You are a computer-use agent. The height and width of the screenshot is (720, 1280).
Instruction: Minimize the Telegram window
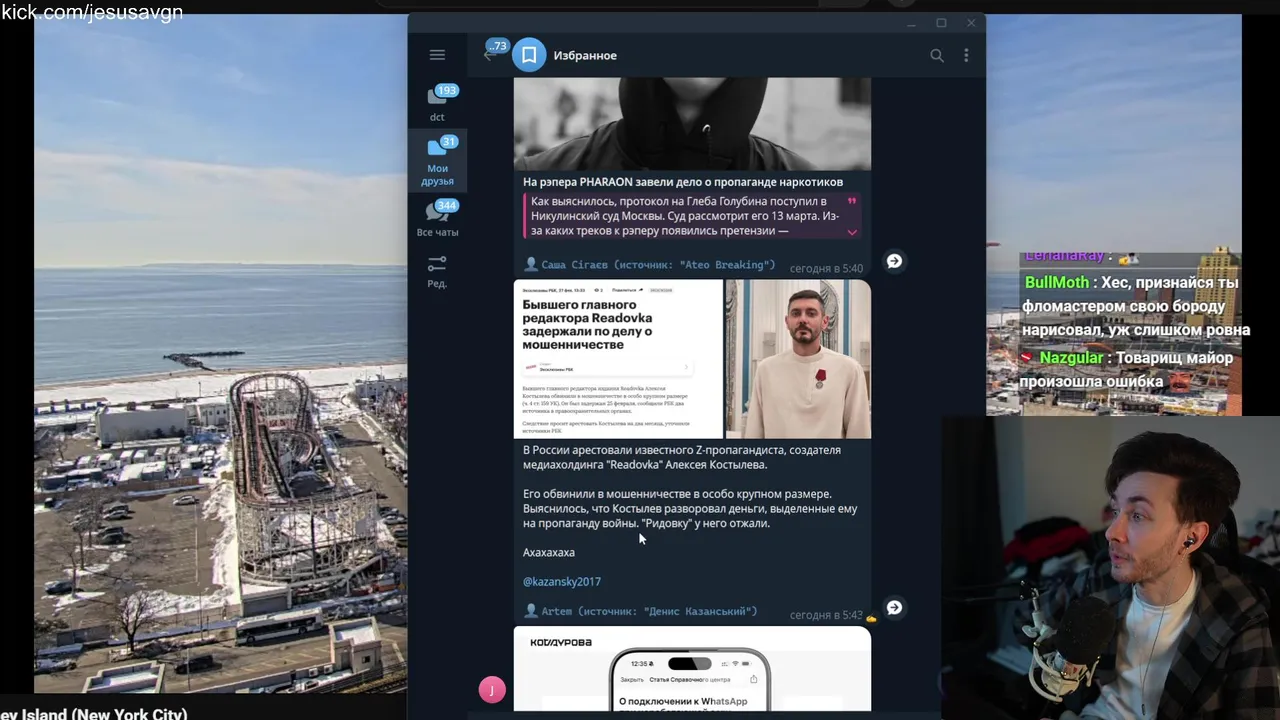pyautogui.click(x=911, y=23)
